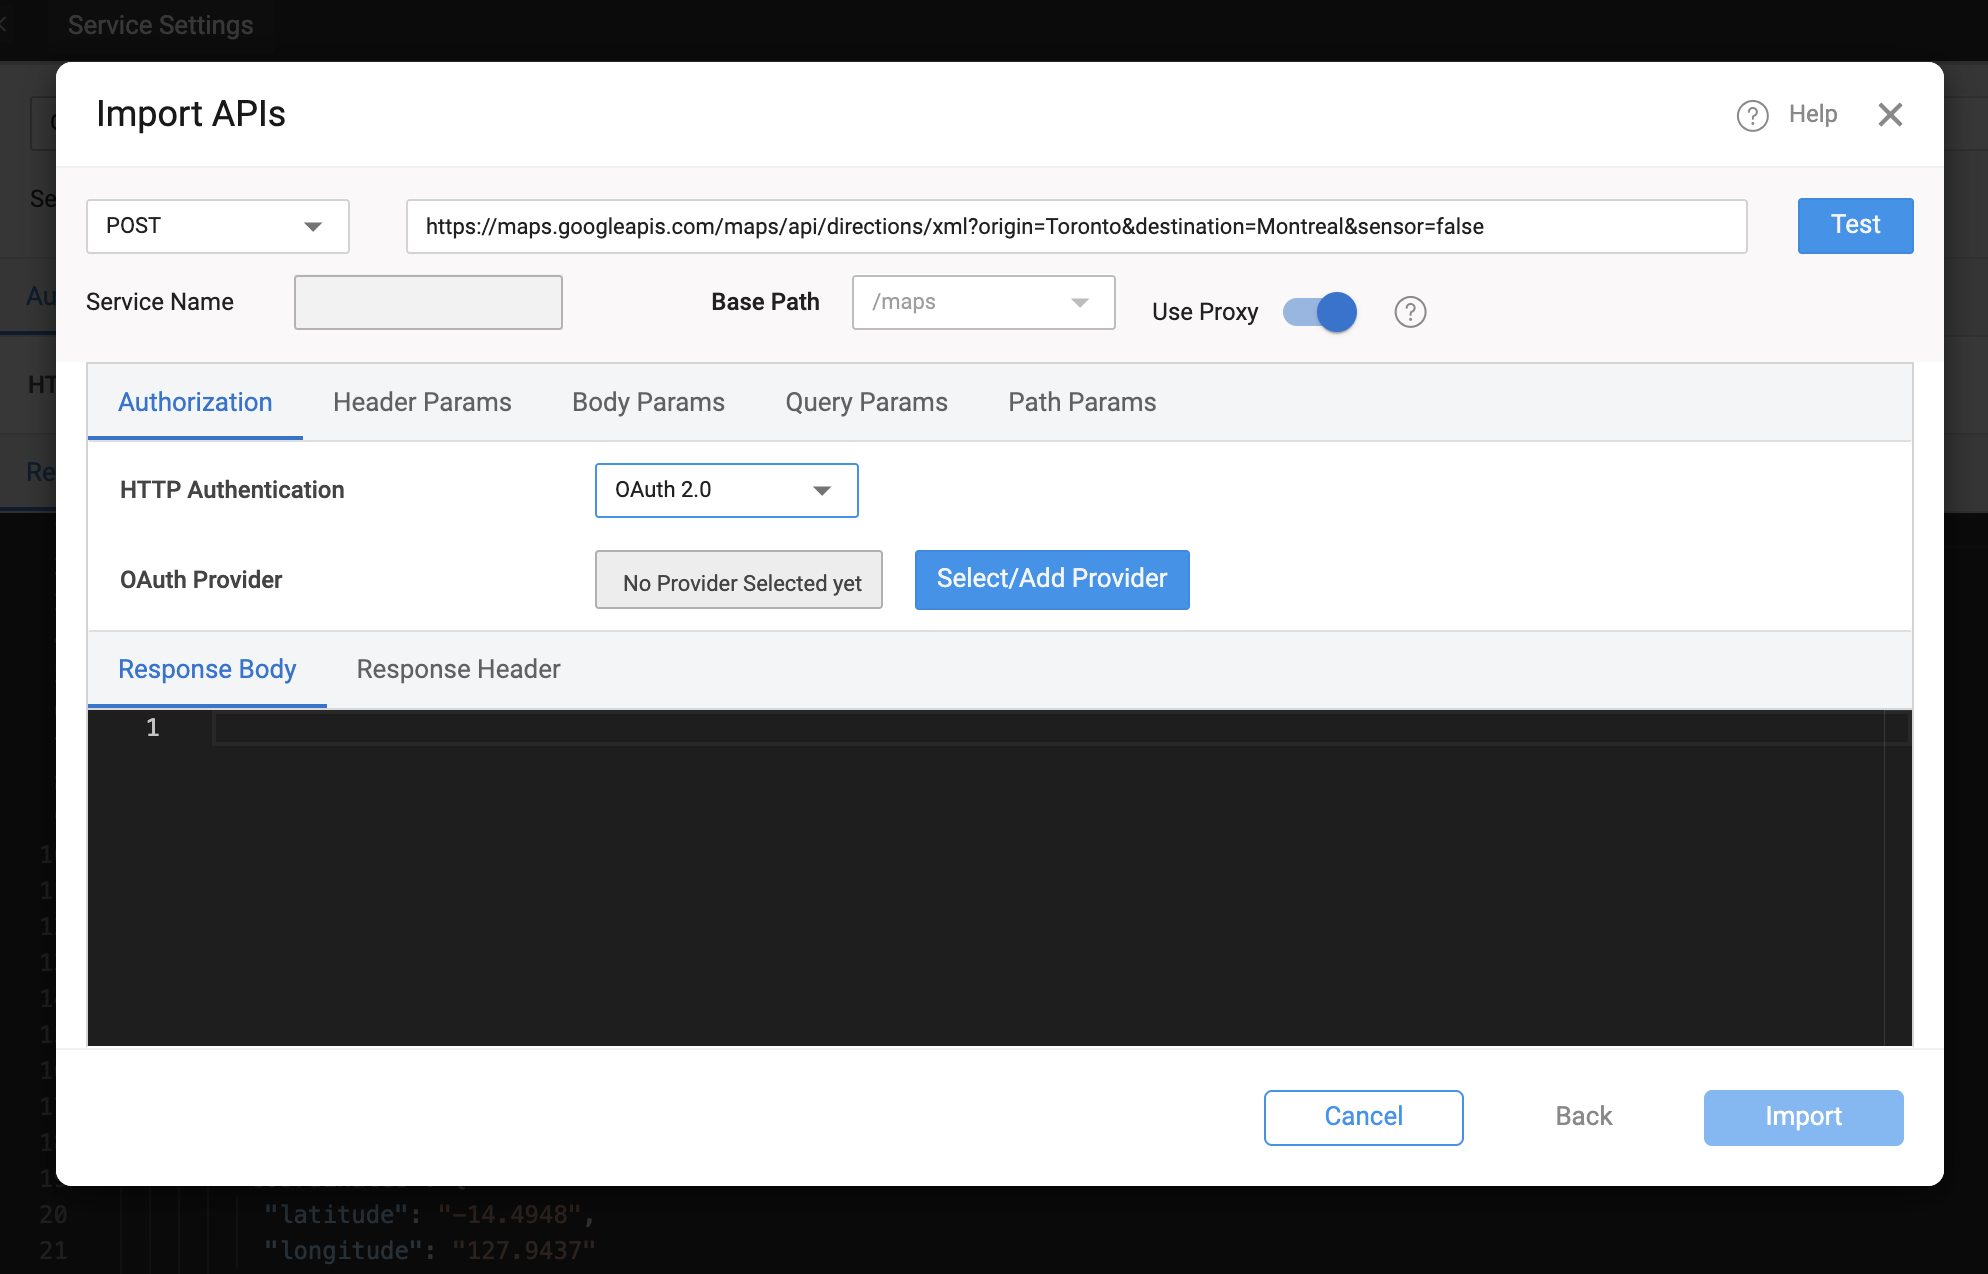Show the Response Header tab
This screenshot has height=1274, width=1988.
[458, 669]
